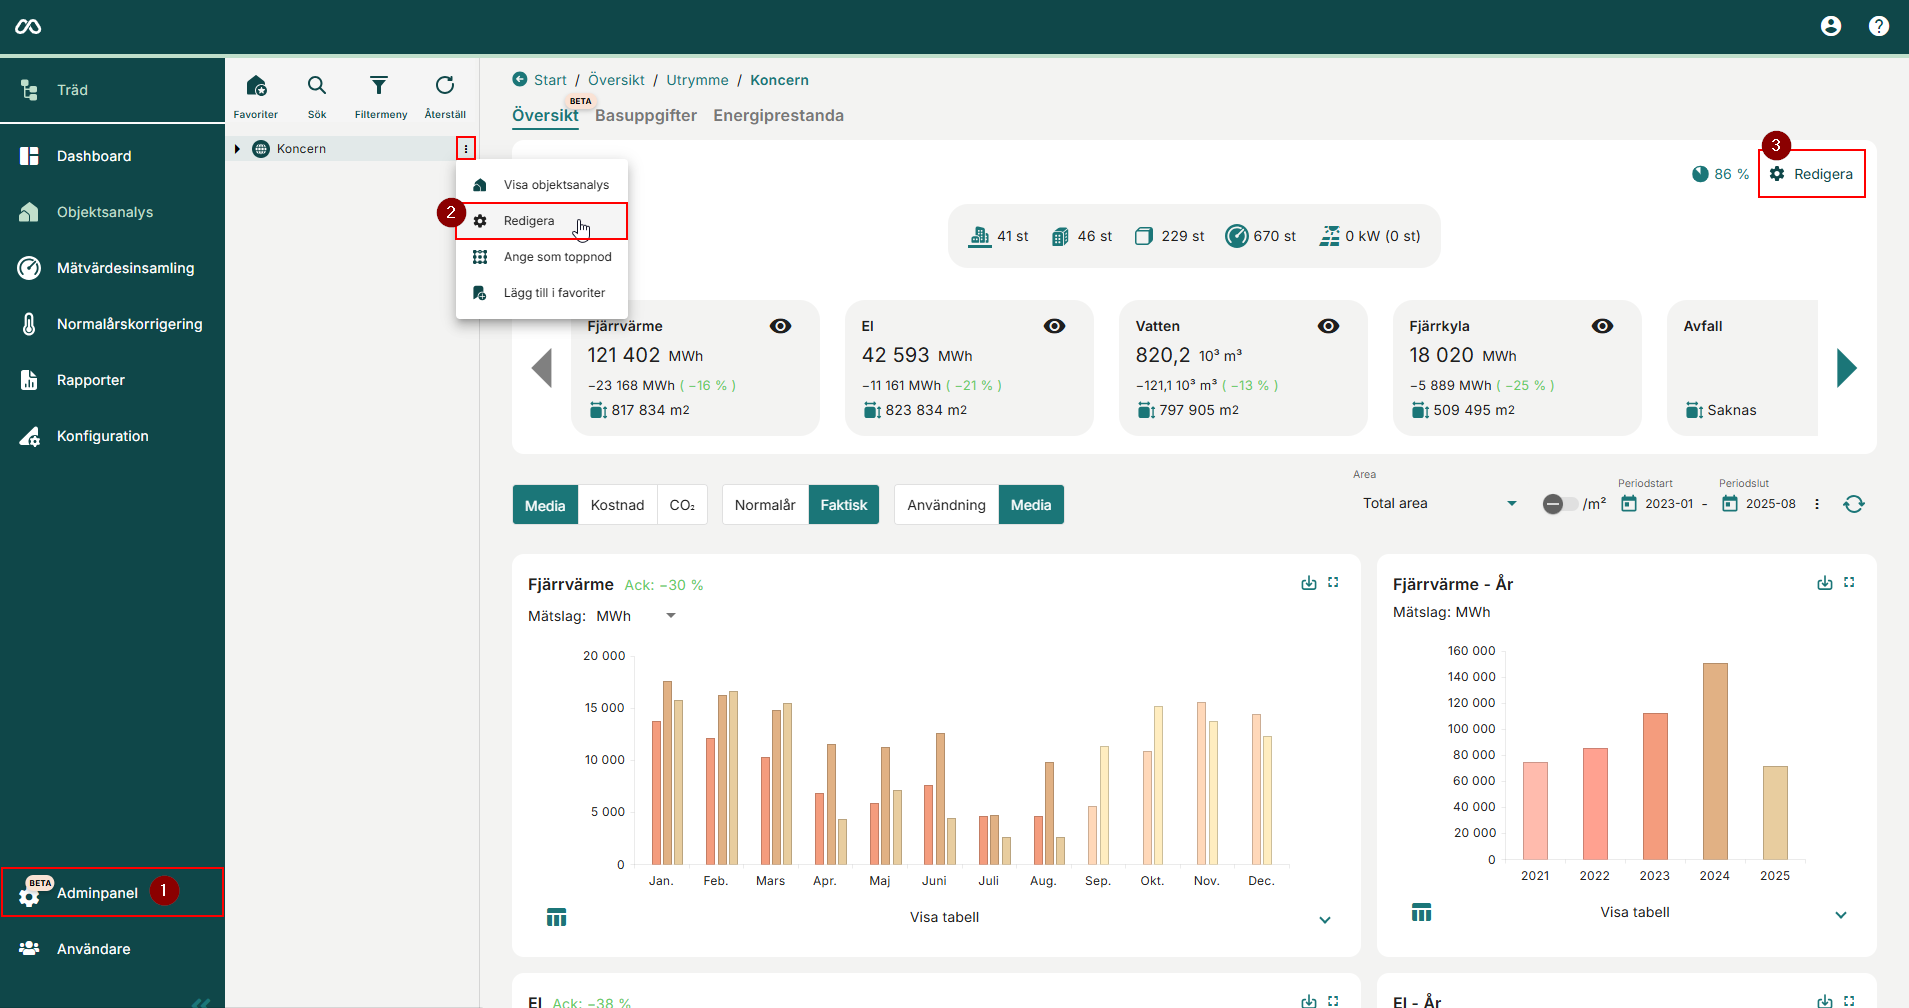
Task: Open Normalårskorrigering from the sidebar
Action: pos(129,323)
